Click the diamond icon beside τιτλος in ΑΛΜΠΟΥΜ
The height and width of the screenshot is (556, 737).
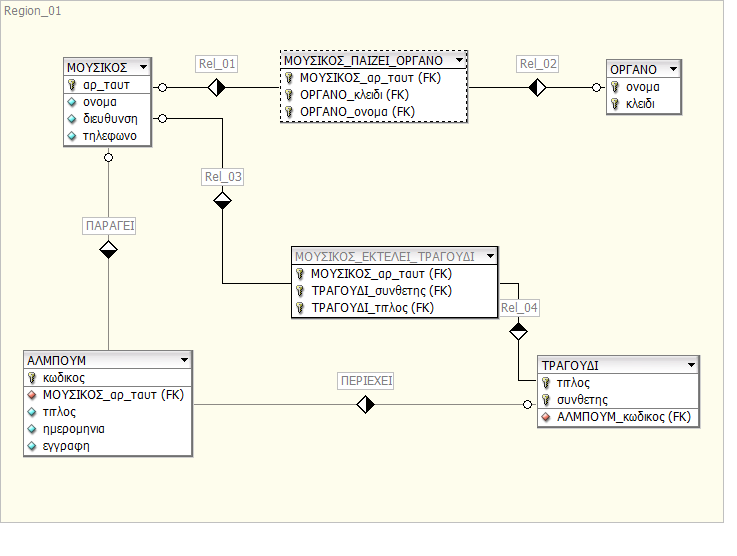32,412
